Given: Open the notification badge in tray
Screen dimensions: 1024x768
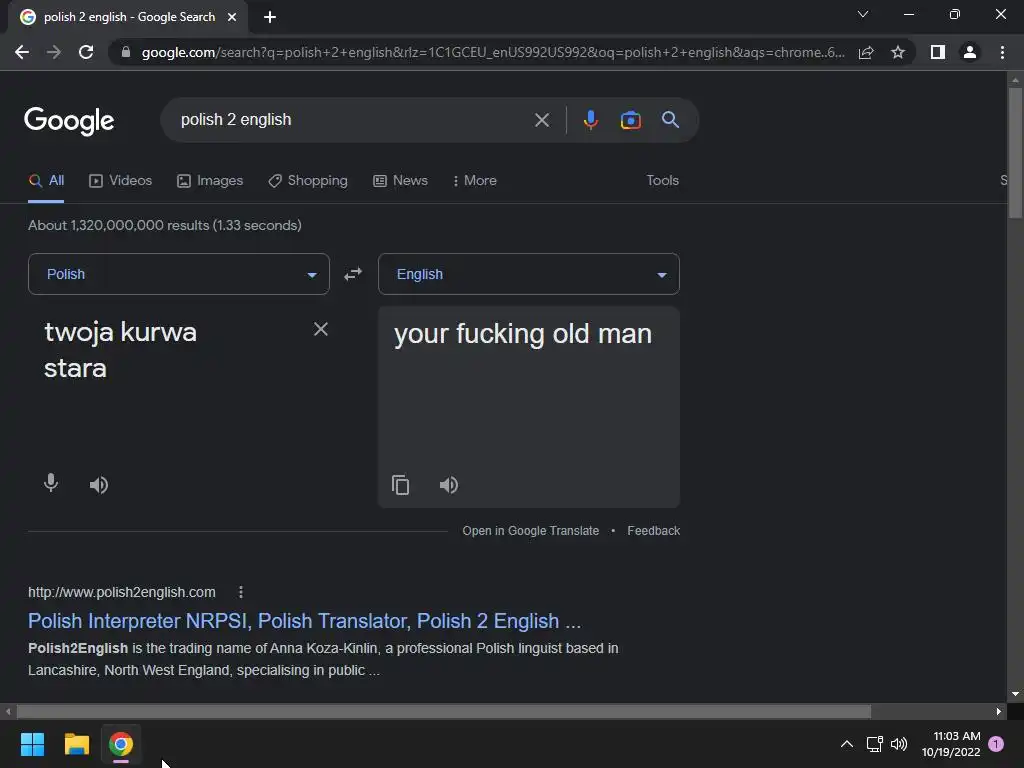Looking at the screenshot, I should click(996, 744).
